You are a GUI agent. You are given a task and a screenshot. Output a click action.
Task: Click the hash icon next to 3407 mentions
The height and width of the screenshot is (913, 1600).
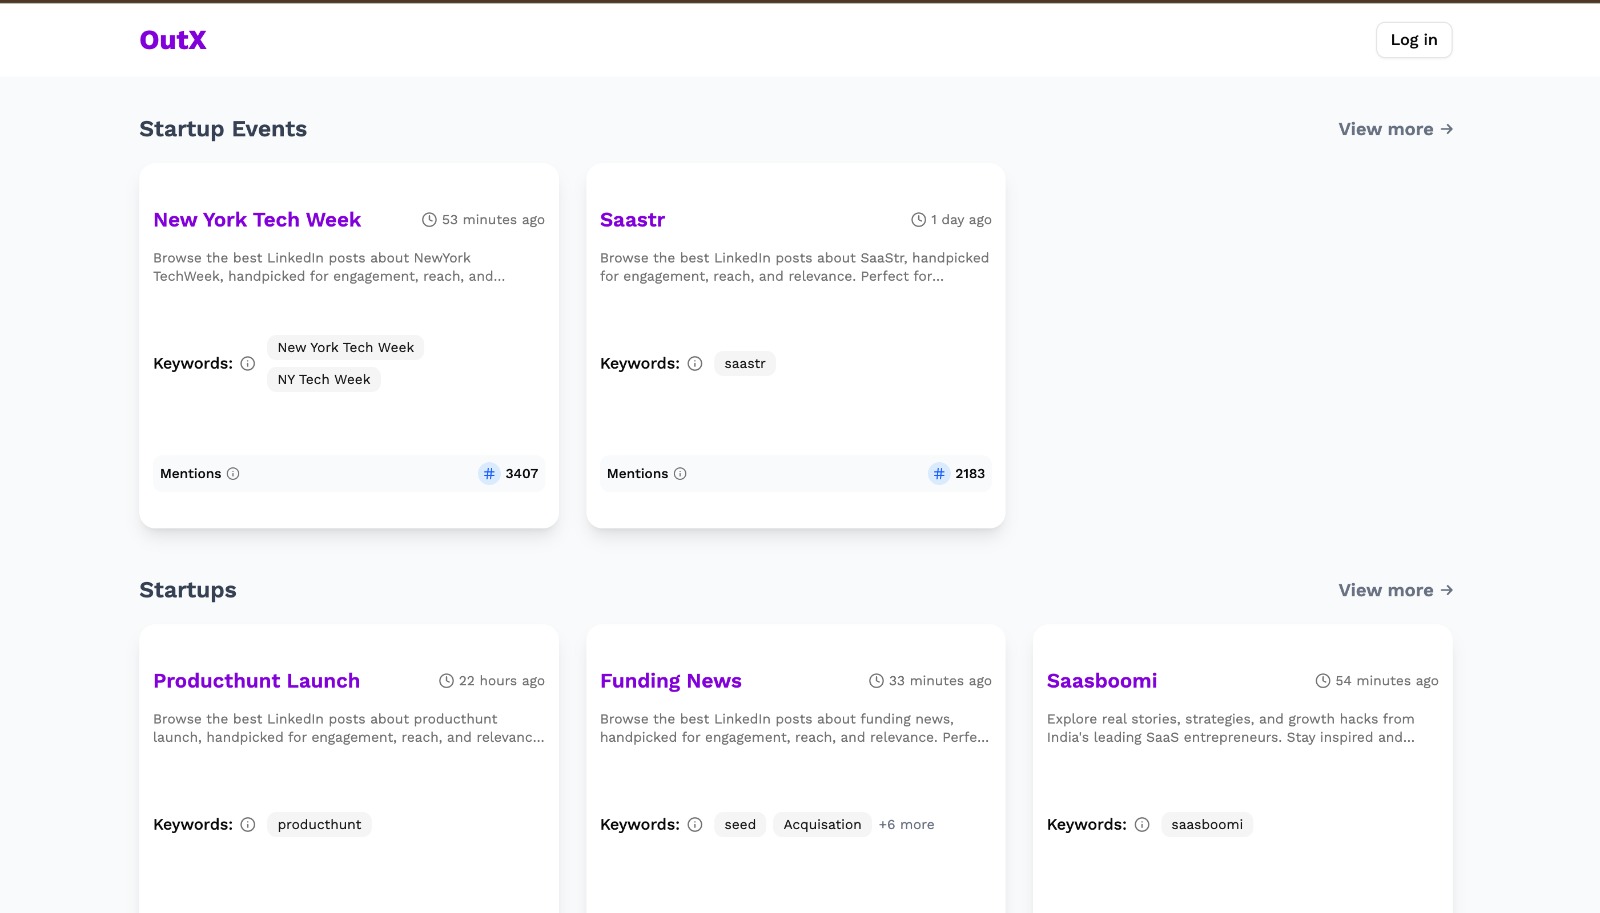[x=489, y=473]
